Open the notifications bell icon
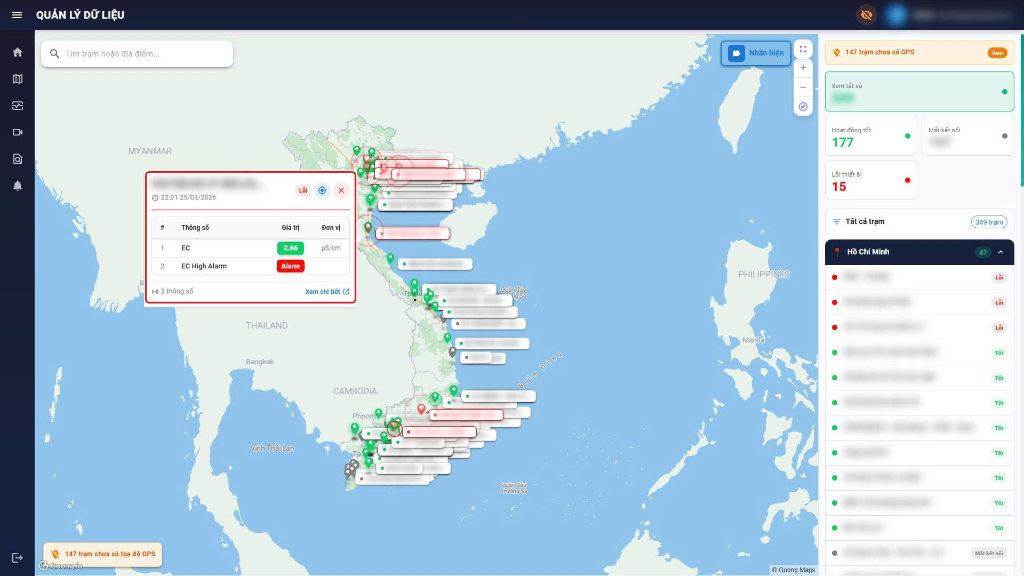Viewport: 1024px width, 576px height. pos(15,183)
